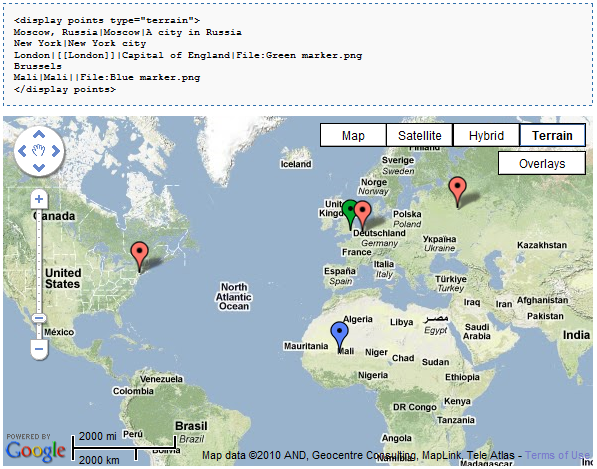Open the Overlays menu
Image resolution: width=597 pixels, height=469 pixels.
(x=542, y=163)
